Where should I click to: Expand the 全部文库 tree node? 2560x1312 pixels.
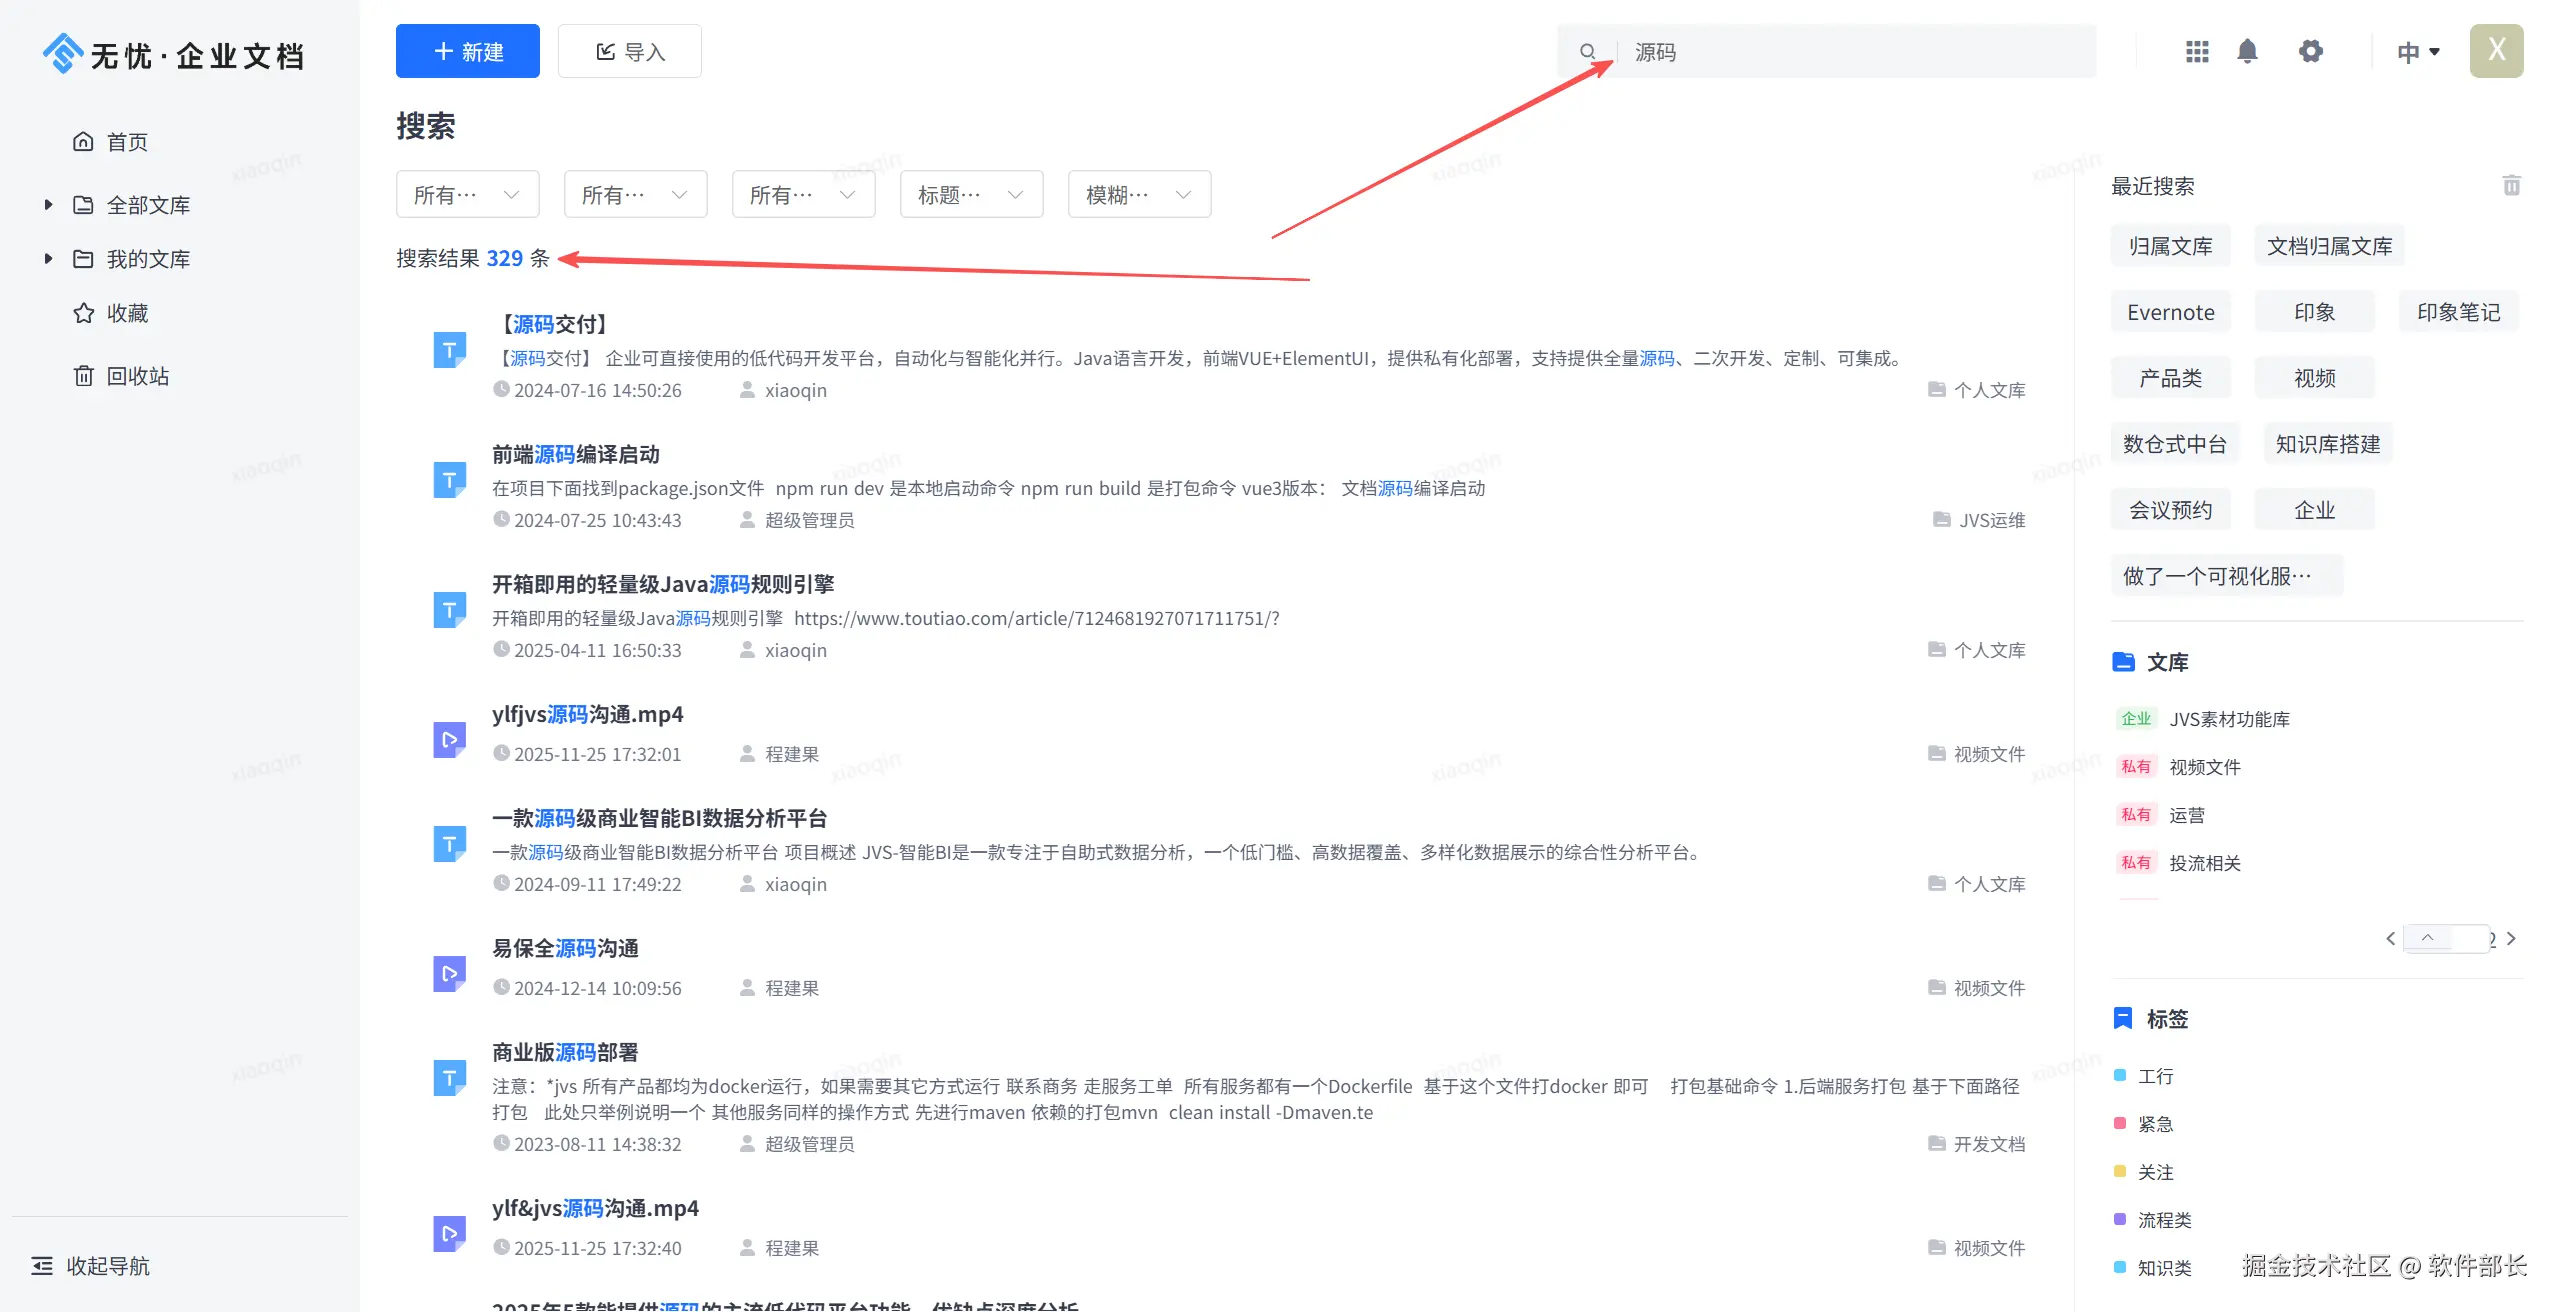pos(48,205)
